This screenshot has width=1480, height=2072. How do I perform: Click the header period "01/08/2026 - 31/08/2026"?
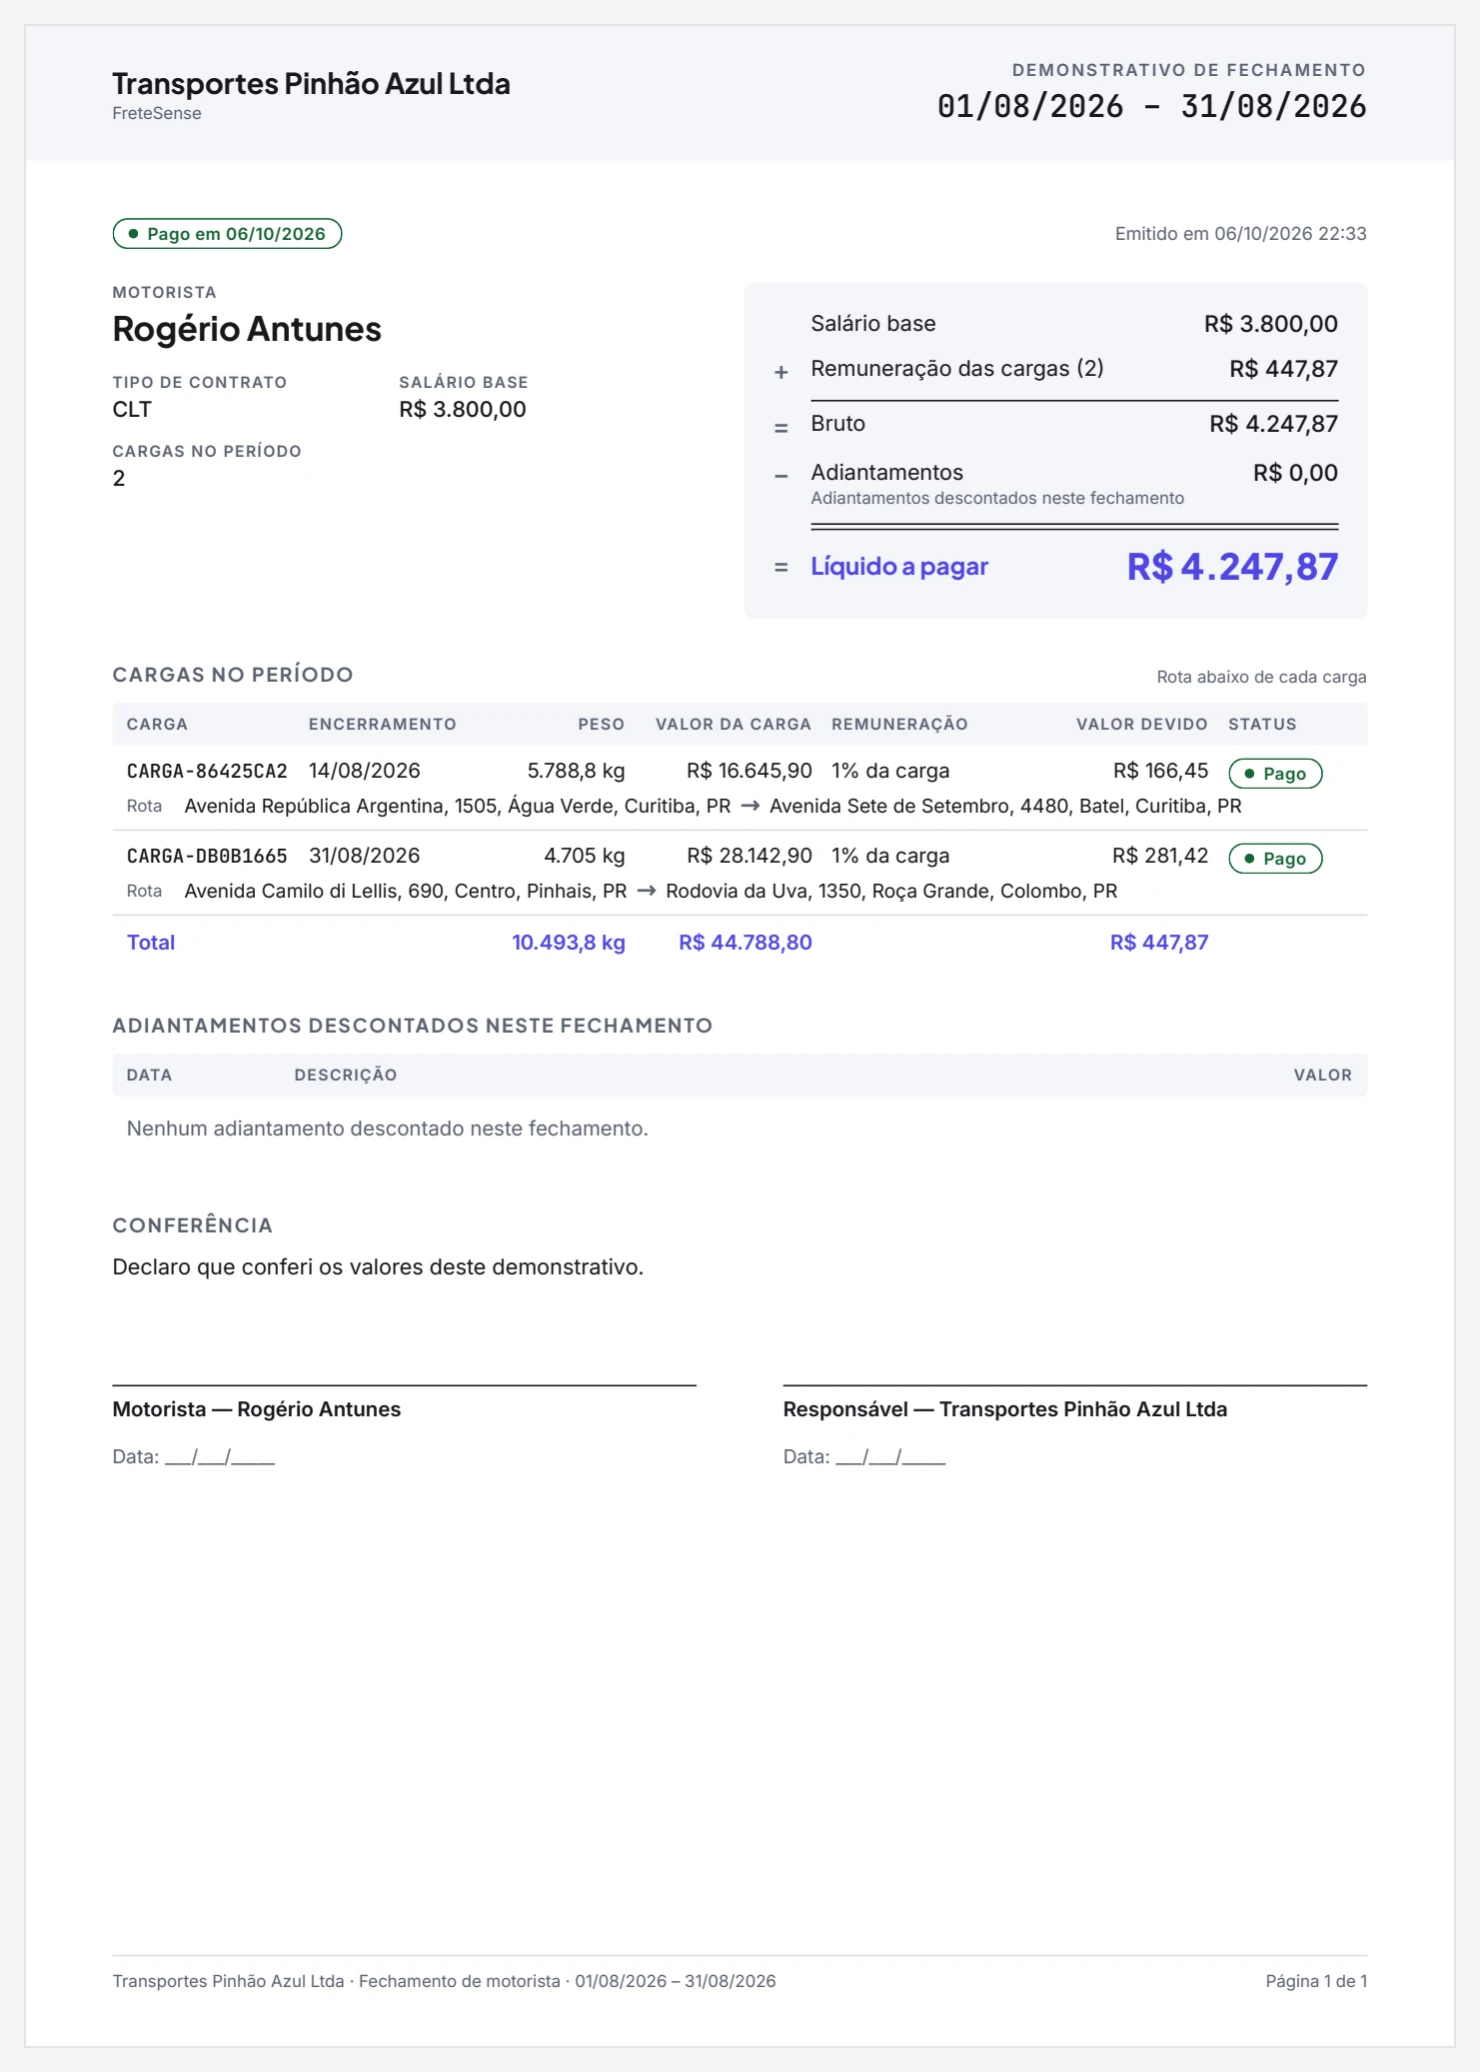[1151, 106]
